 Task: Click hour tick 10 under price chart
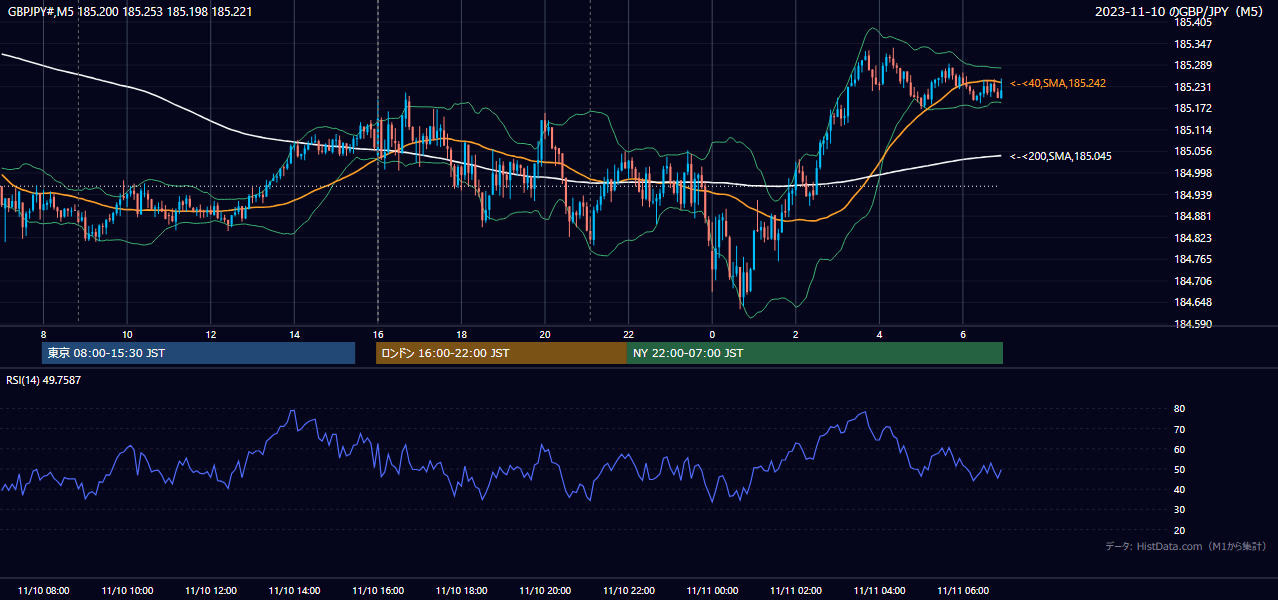pos(127,334)
